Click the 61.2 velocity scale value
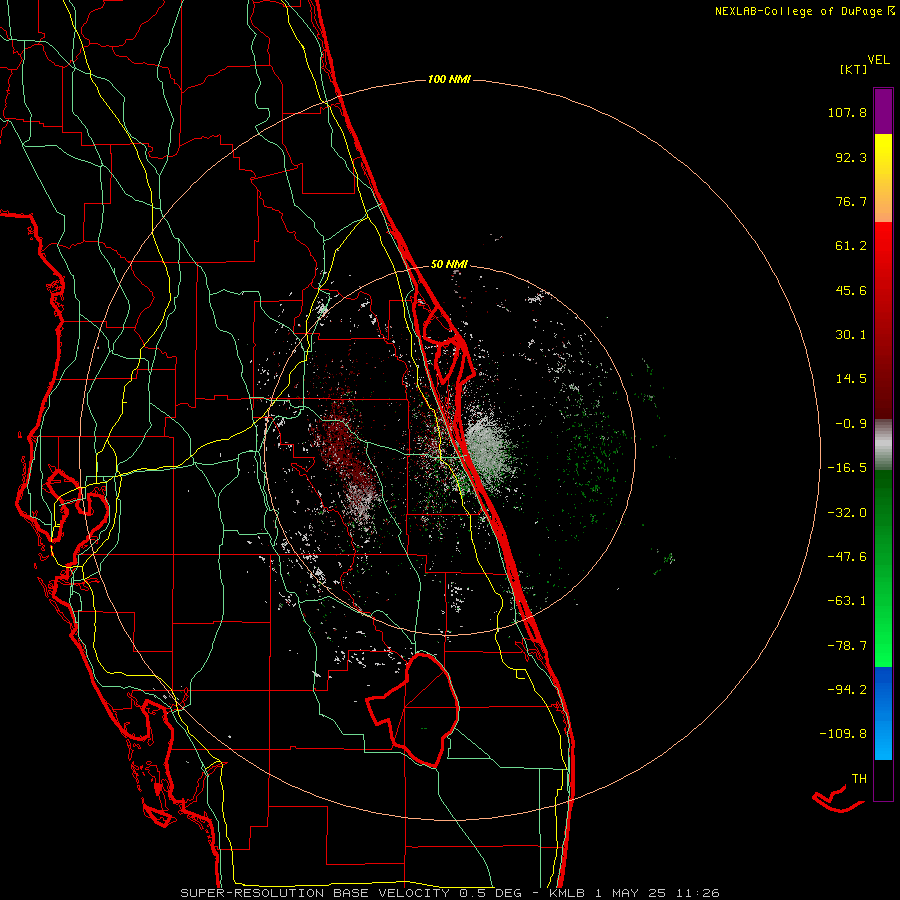 (851, 246)
